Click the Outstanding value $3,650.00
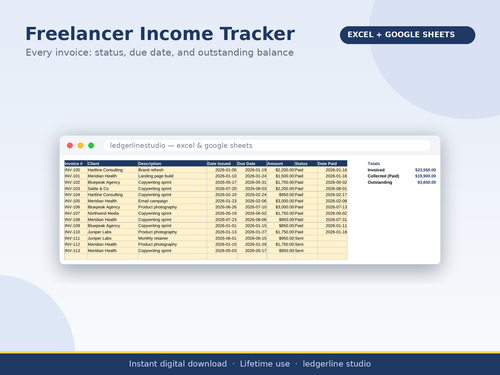This screenshot has height=375, width=500. (426, 182)
